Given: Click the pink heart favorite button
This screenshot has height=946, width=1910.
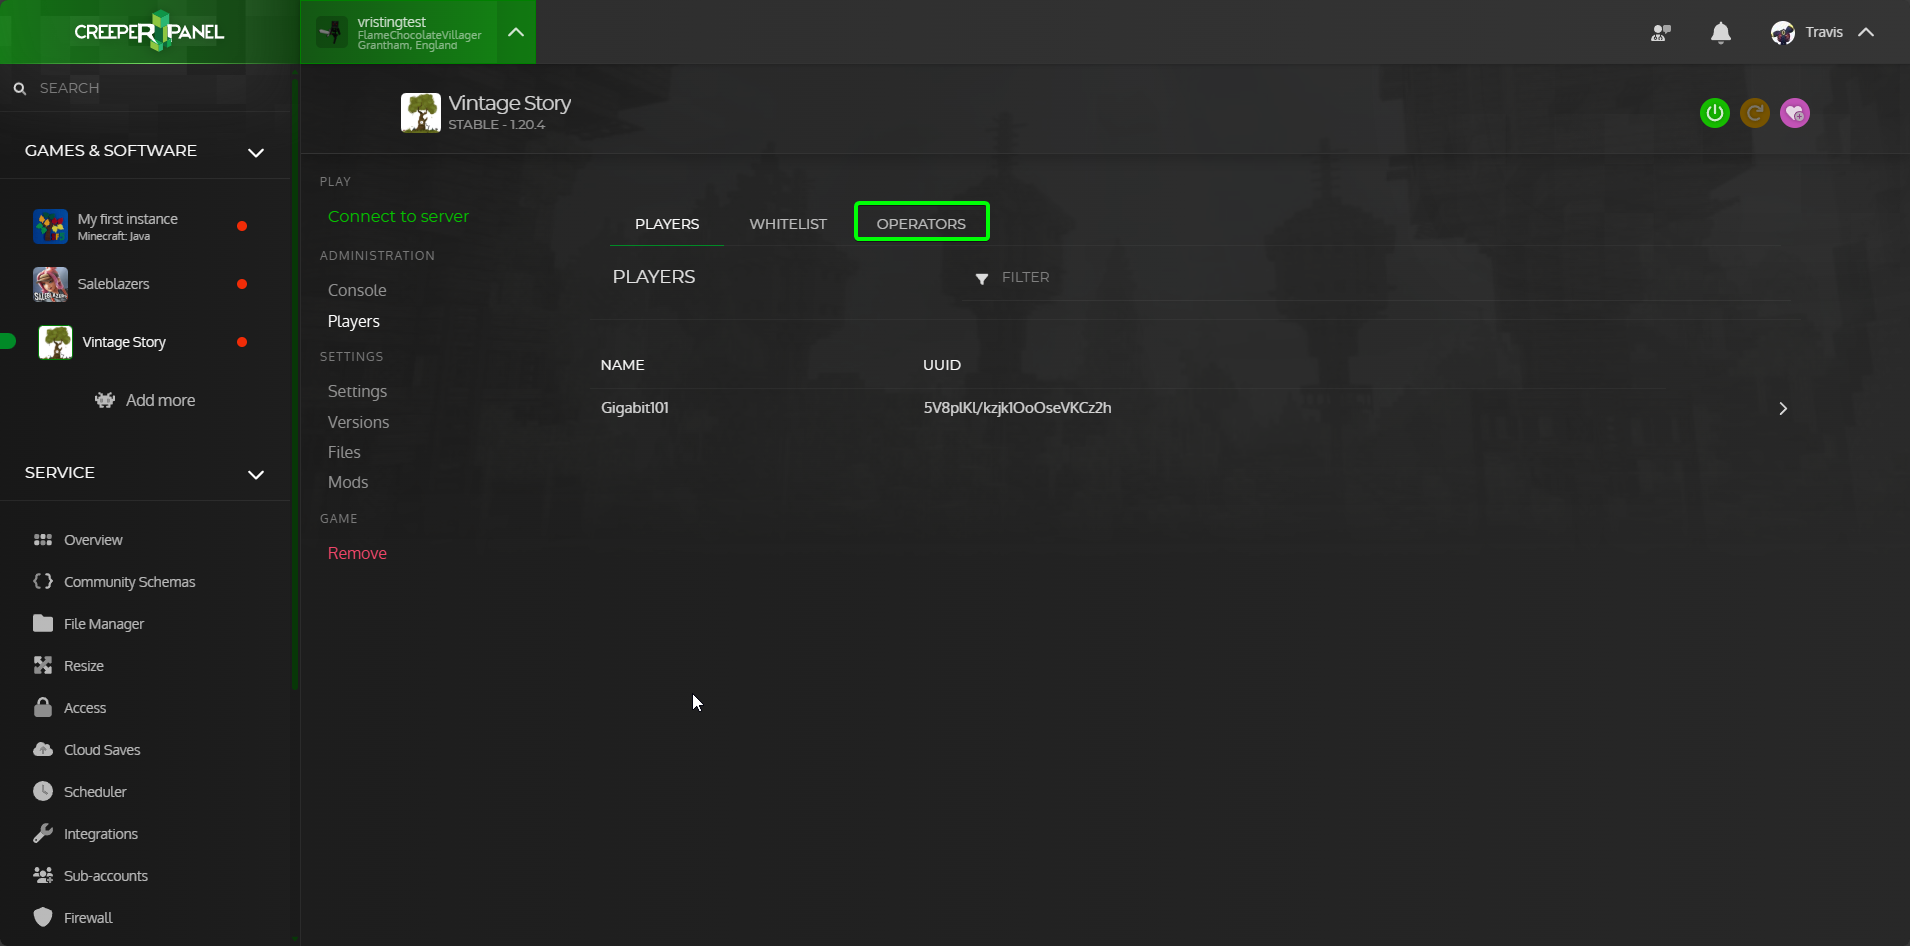Looking at the screenshot, I should tap(1795, 113).
